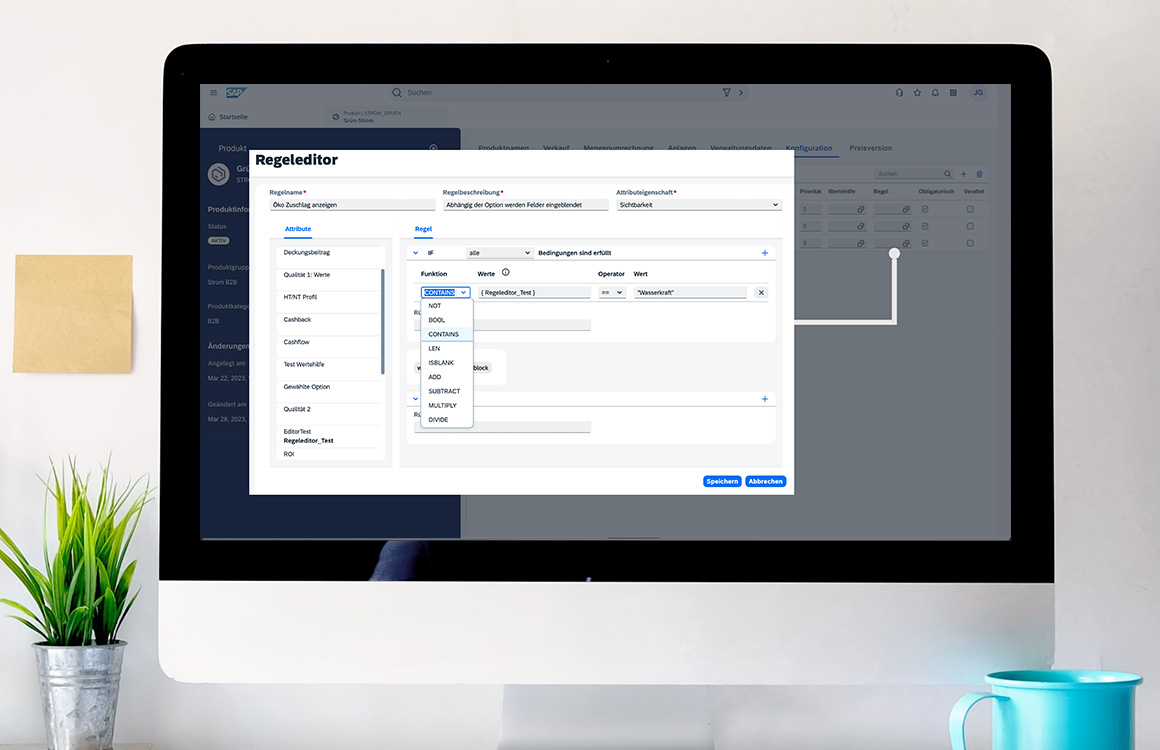Click the Speichern button

tap(722, 481)
